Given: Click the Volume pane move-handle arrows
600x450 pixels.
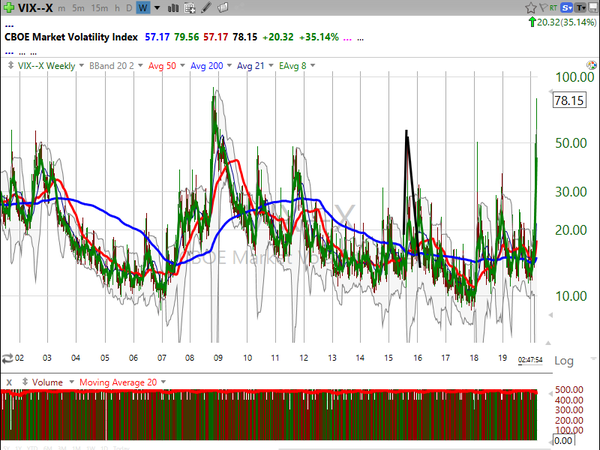Looking at the screenshot, I should click(x=25, y=382).
